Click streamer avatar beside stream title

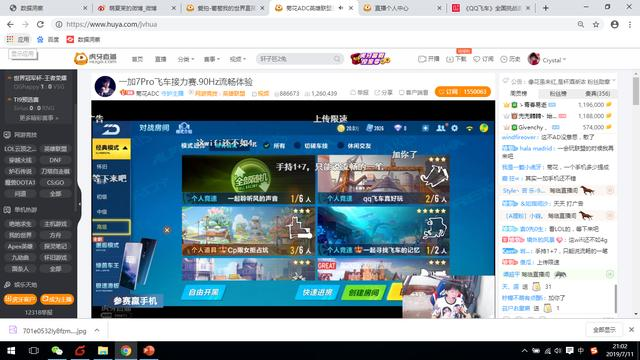[105, 86]
